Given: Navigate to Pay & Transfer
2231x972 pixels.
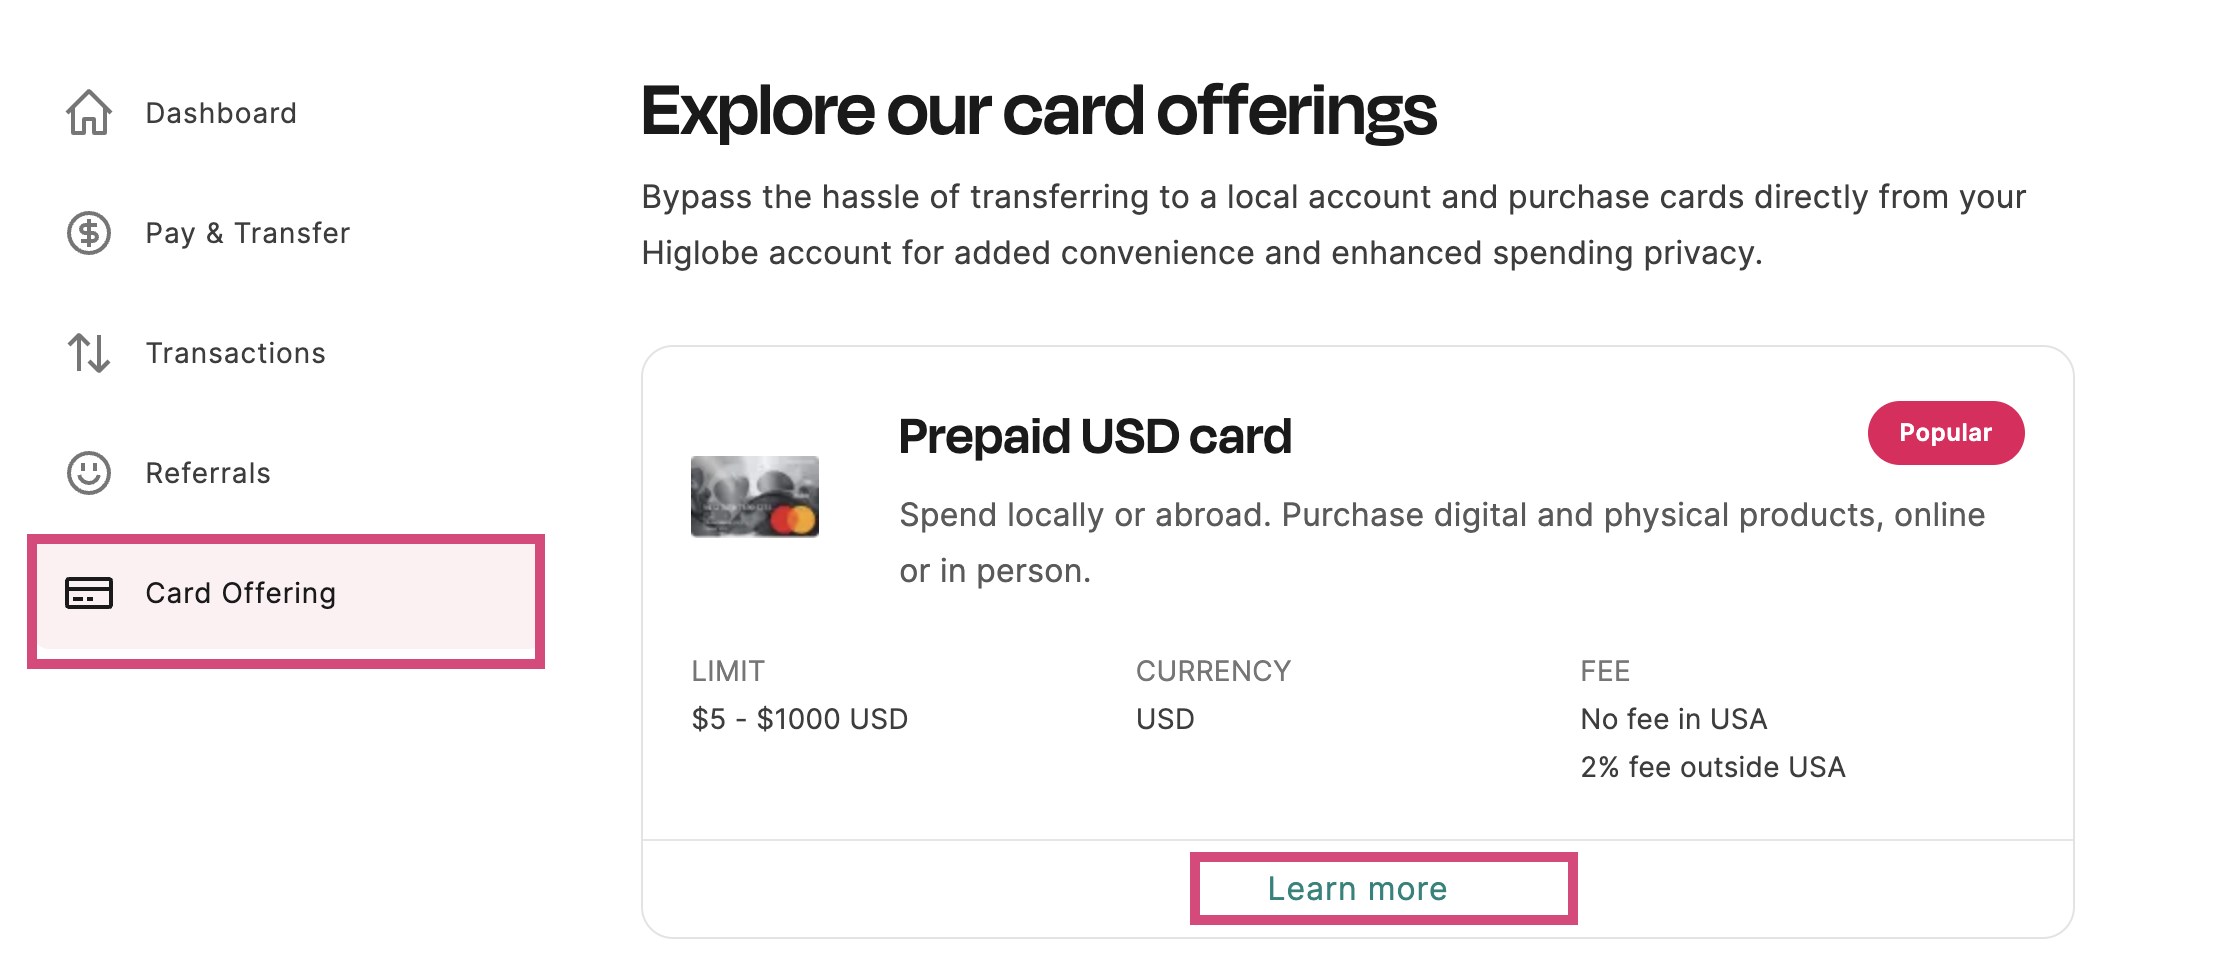Looking at the screenshot, I should click(247, 233).
